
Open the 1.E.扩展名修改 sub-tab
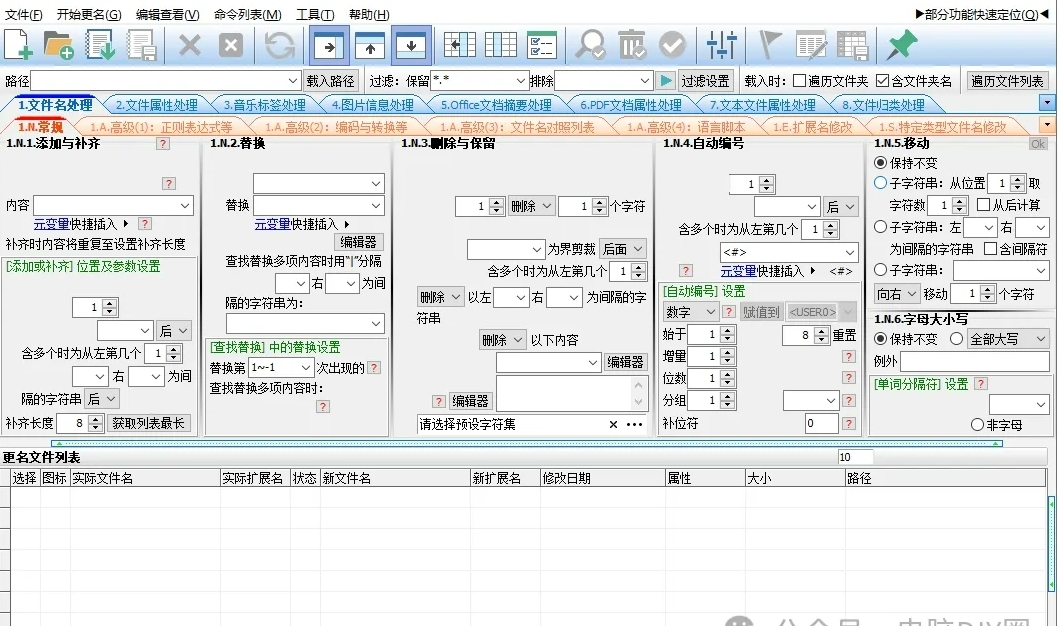coord(813,127)
